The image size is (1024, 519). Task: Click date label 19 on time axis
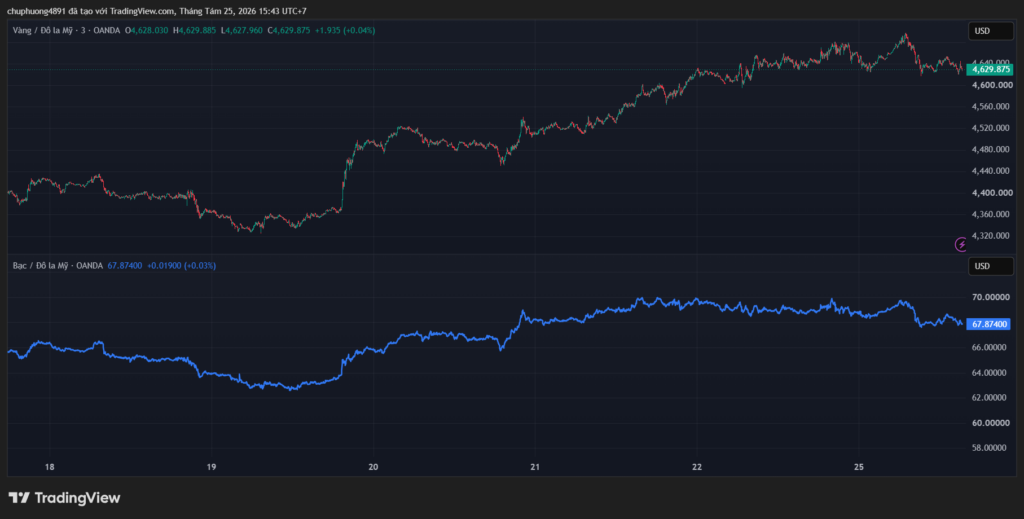tap(211, 467)
